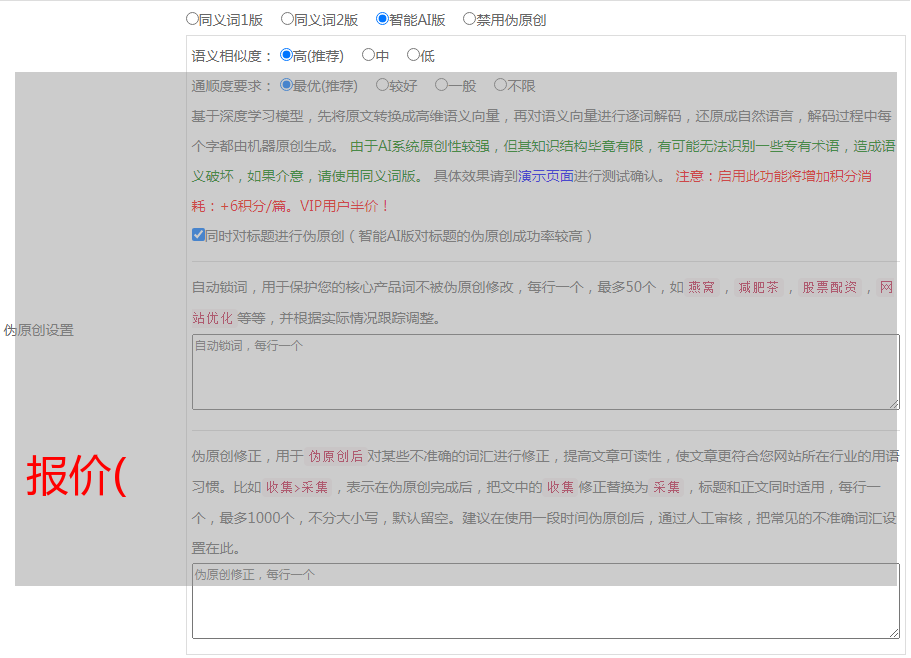
Task: Set 语义相似度 to 中
Action: [x=368, y=56]
